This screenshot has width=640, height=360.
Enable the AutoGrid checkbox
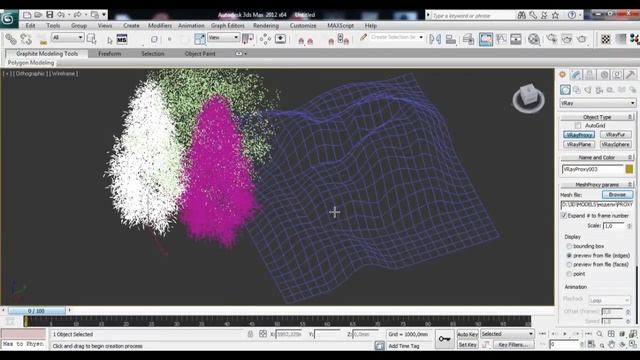(x=578, y=125)
